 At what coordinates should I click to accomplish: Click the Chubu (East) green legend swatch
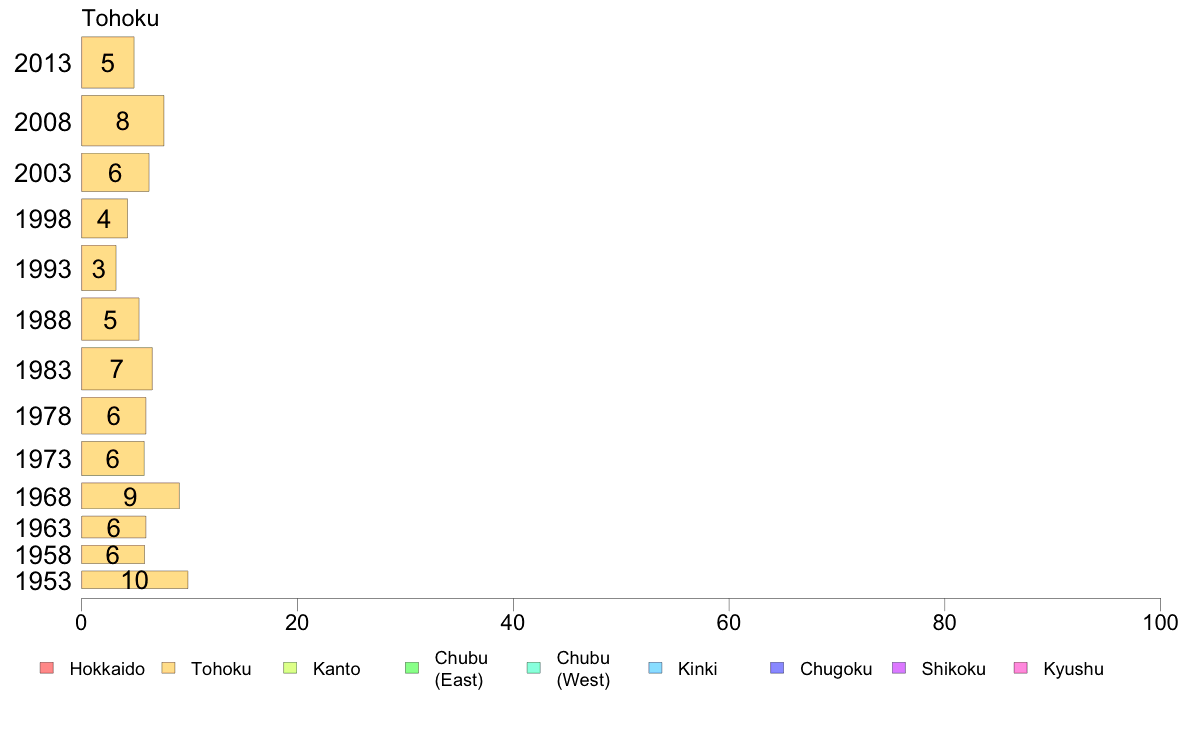pyautogui.click(x=412, y=668)
